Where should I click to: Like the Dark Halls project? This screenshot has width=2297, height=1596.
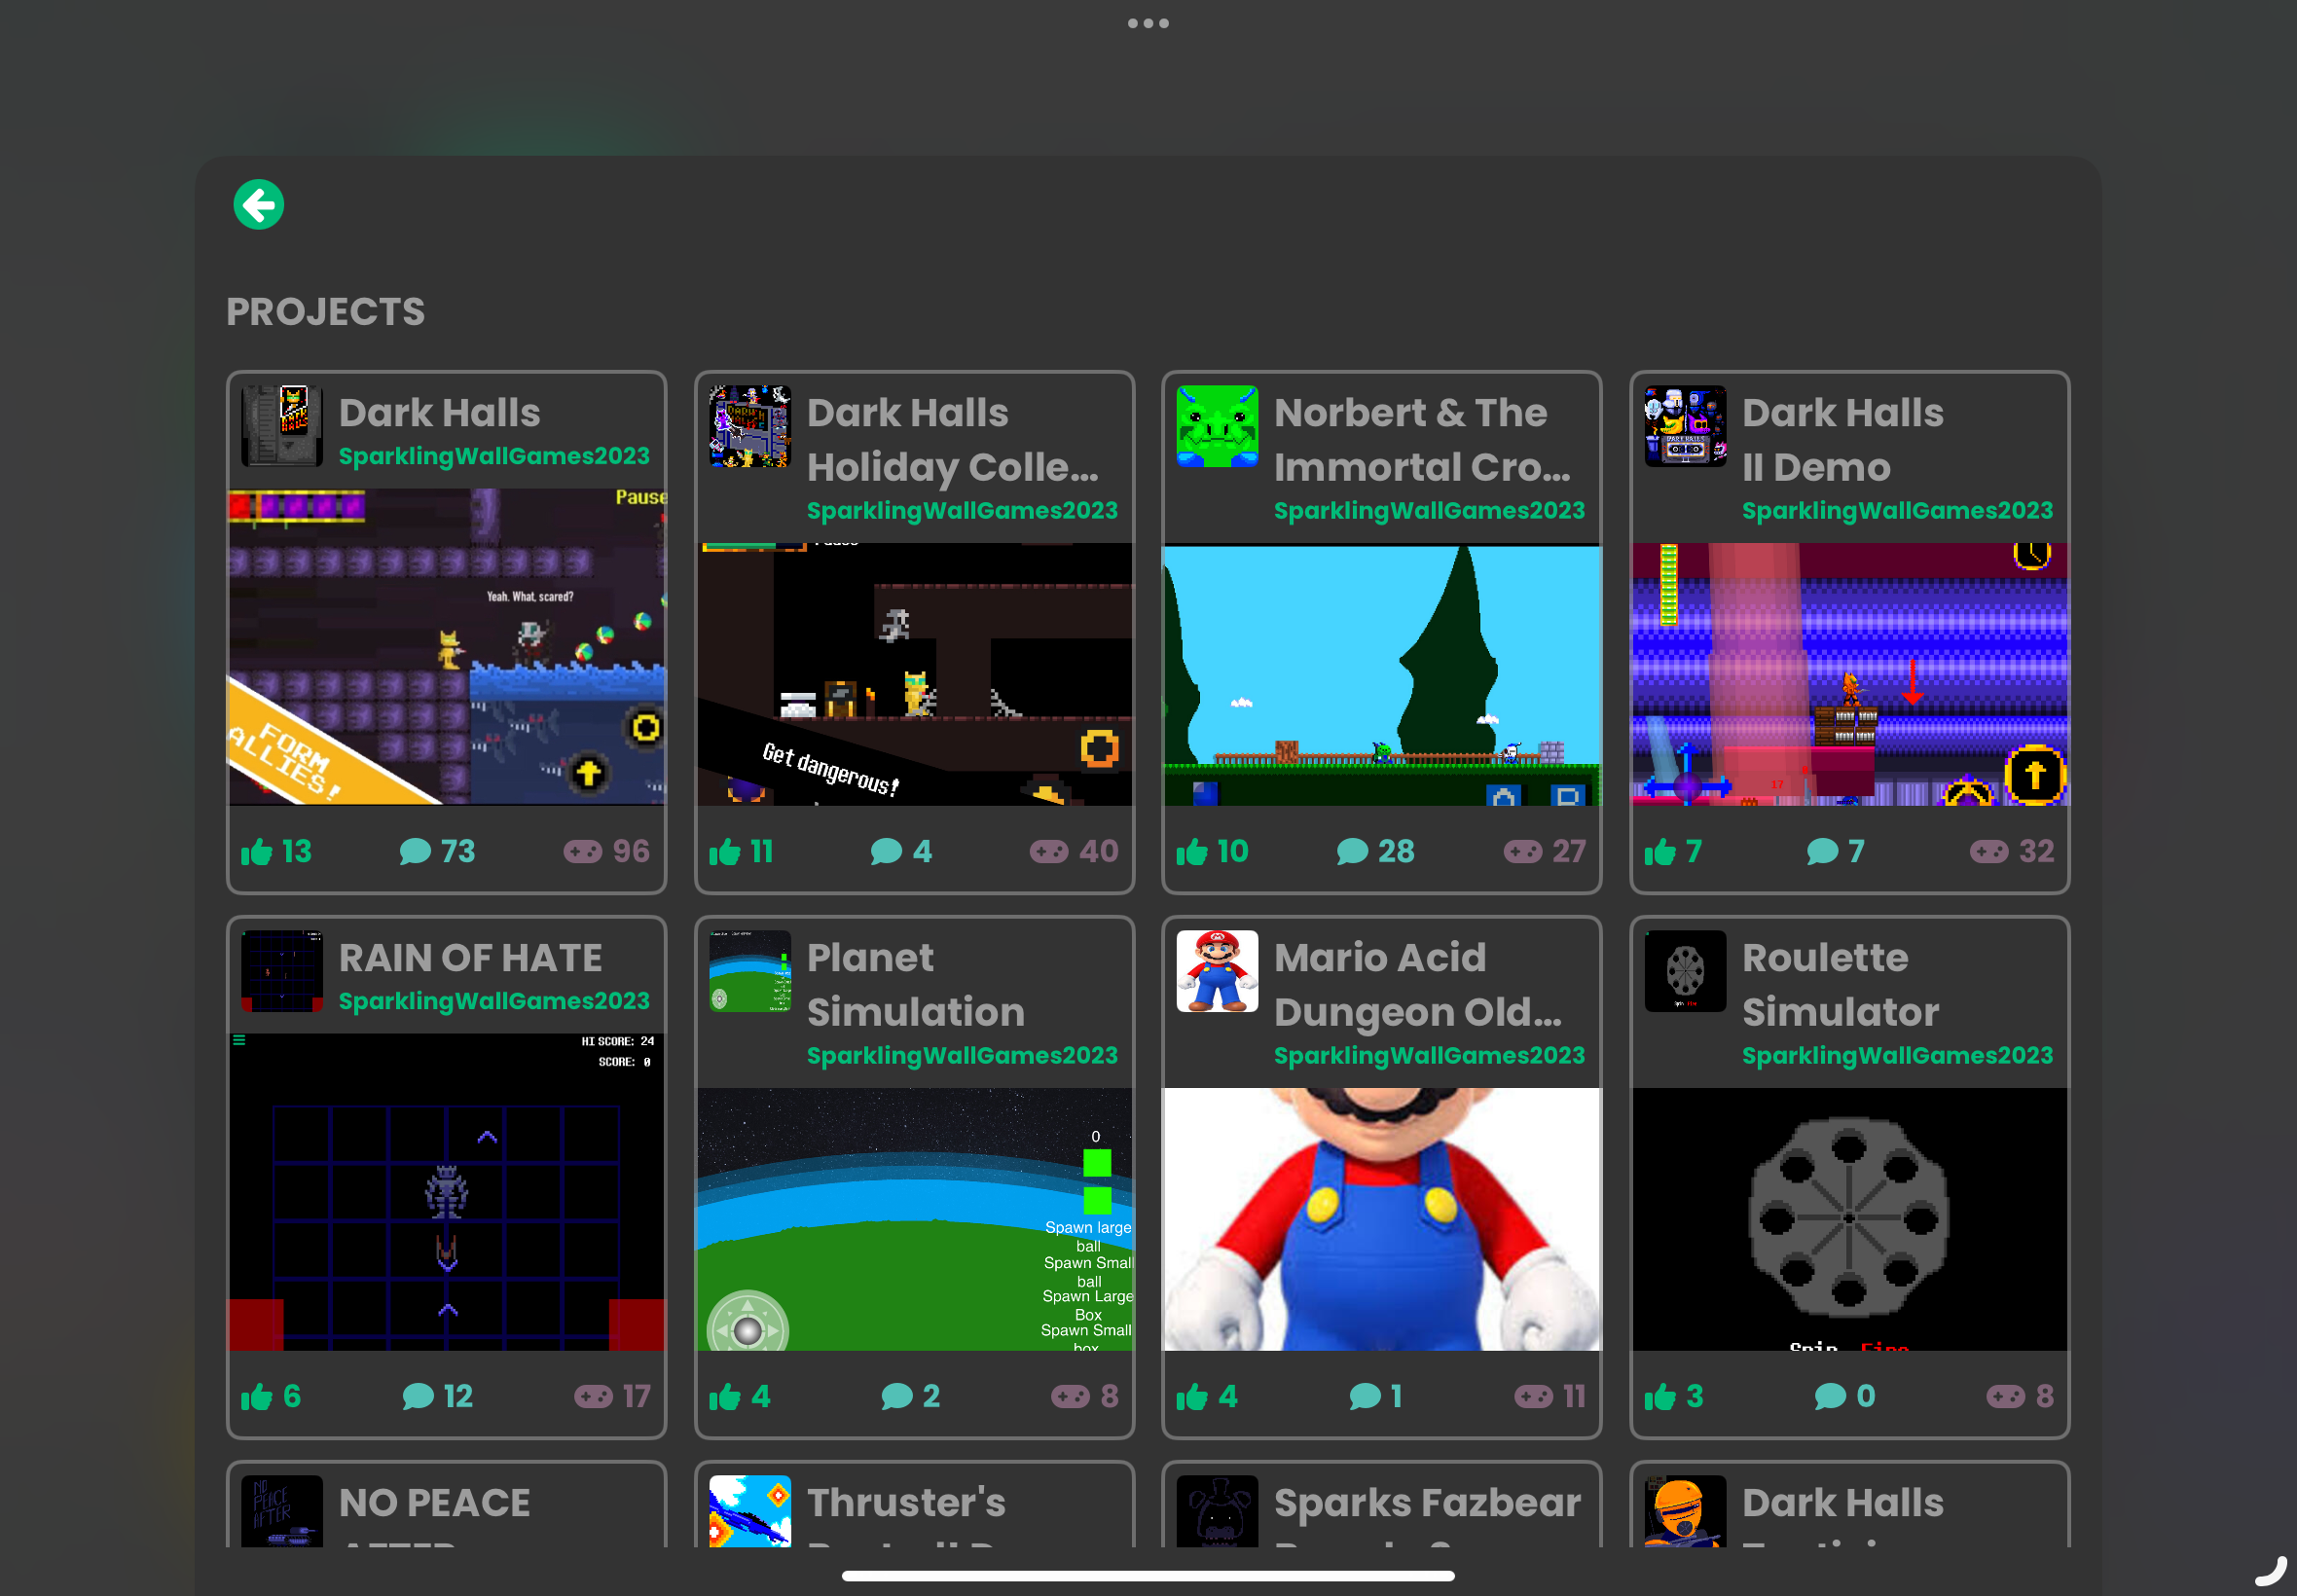(x=257, y=852)
